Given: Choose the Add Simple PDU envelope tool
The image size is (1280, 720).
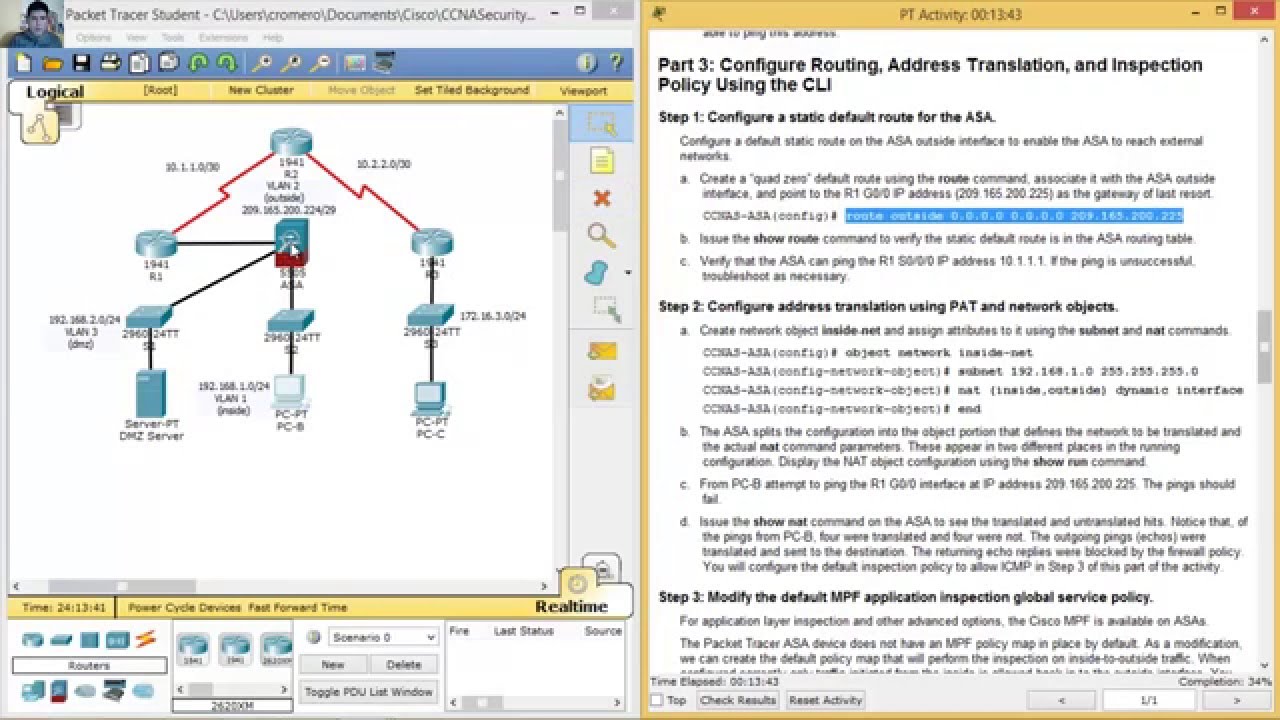Looking at the screenshot, I should [x=602, y=351].
